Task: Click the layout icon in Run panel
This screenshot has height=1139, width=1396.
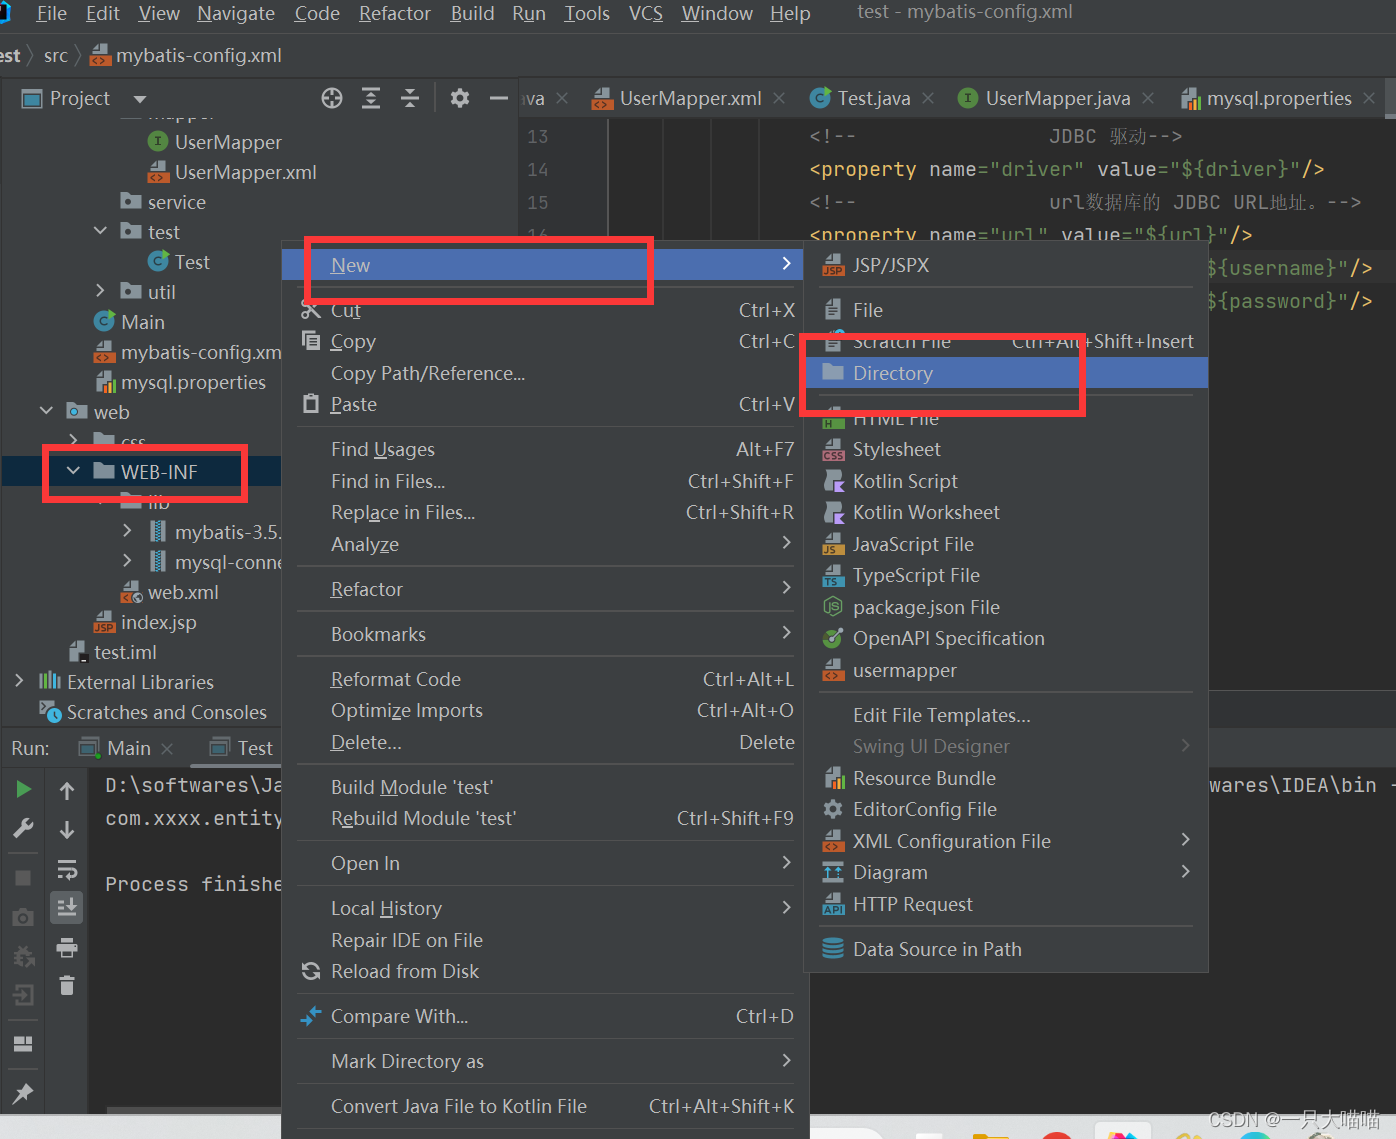Action: 23,1044
